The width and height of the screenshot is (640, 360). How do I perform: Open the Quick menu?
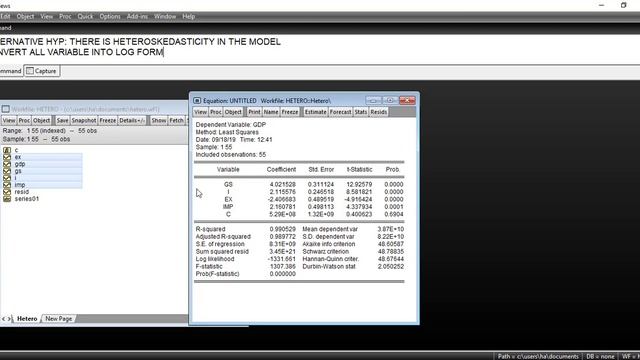coord(85,16)
